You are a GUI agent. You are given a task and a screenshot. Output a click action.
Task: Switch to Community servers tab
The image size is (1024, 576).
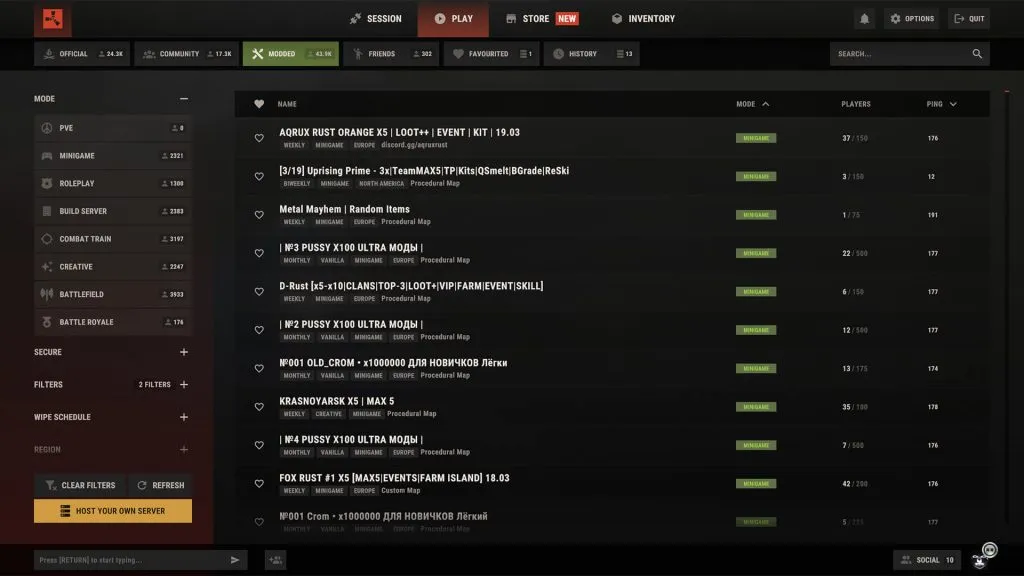pos(187,54)
